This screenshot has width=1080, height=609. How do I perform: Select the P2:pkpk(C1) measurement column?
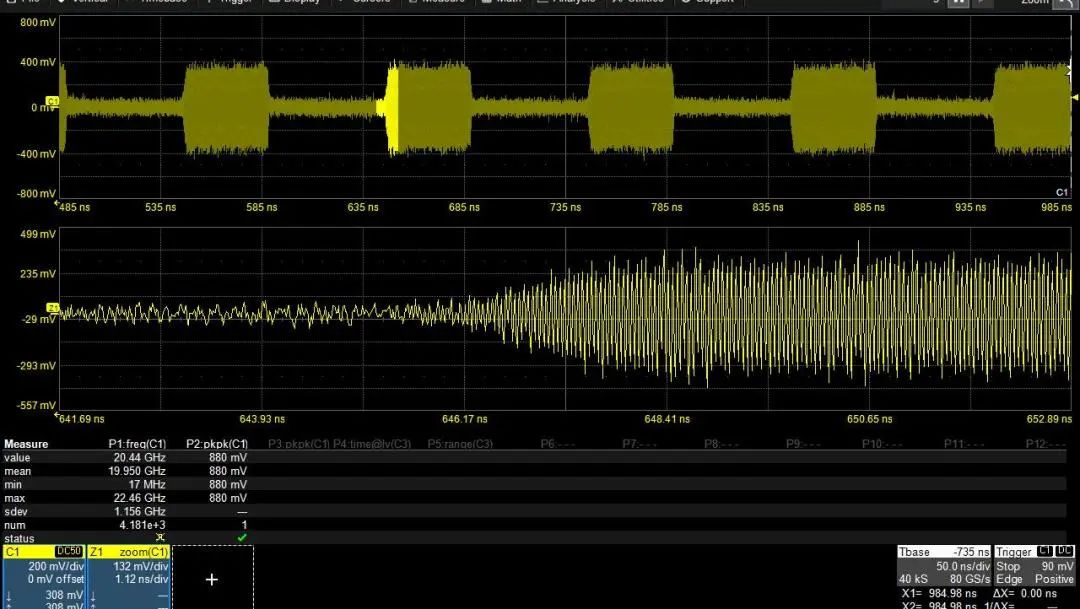pyautogui.click(x=216, y=444)
